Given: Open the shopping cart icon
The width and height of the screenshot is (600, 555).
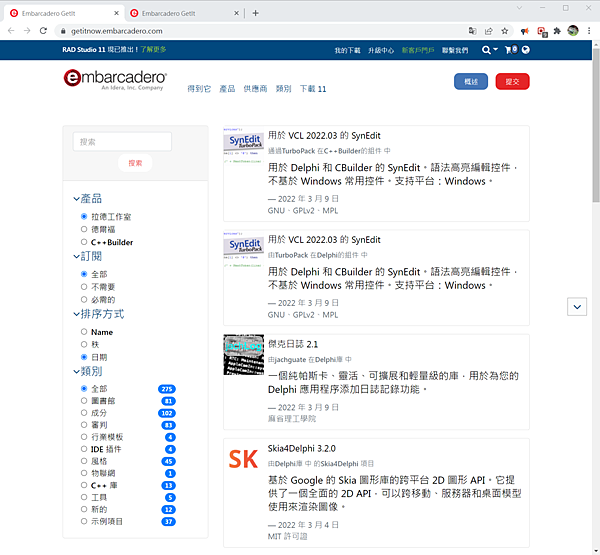Looking at the screenshot, I should 511,50.
